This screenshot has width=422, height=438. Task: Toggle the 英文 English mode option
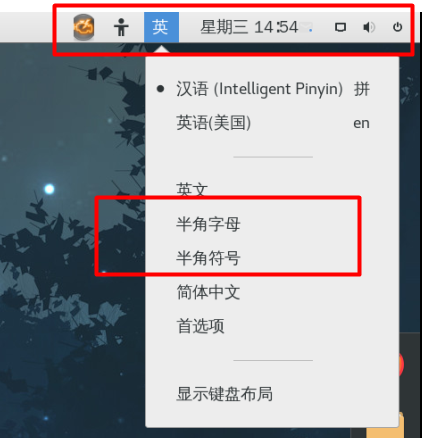point(192,190)
